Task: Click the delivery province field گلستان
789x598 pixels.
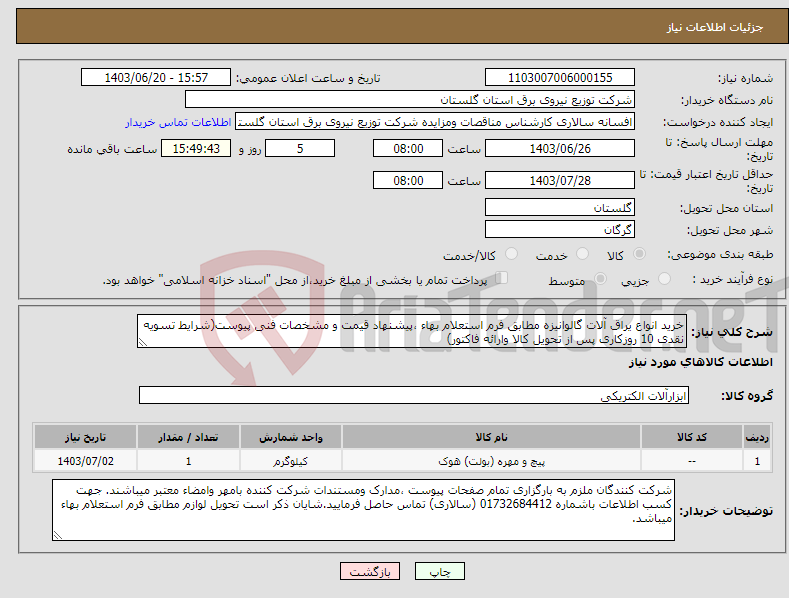Action: pos(560,207)
